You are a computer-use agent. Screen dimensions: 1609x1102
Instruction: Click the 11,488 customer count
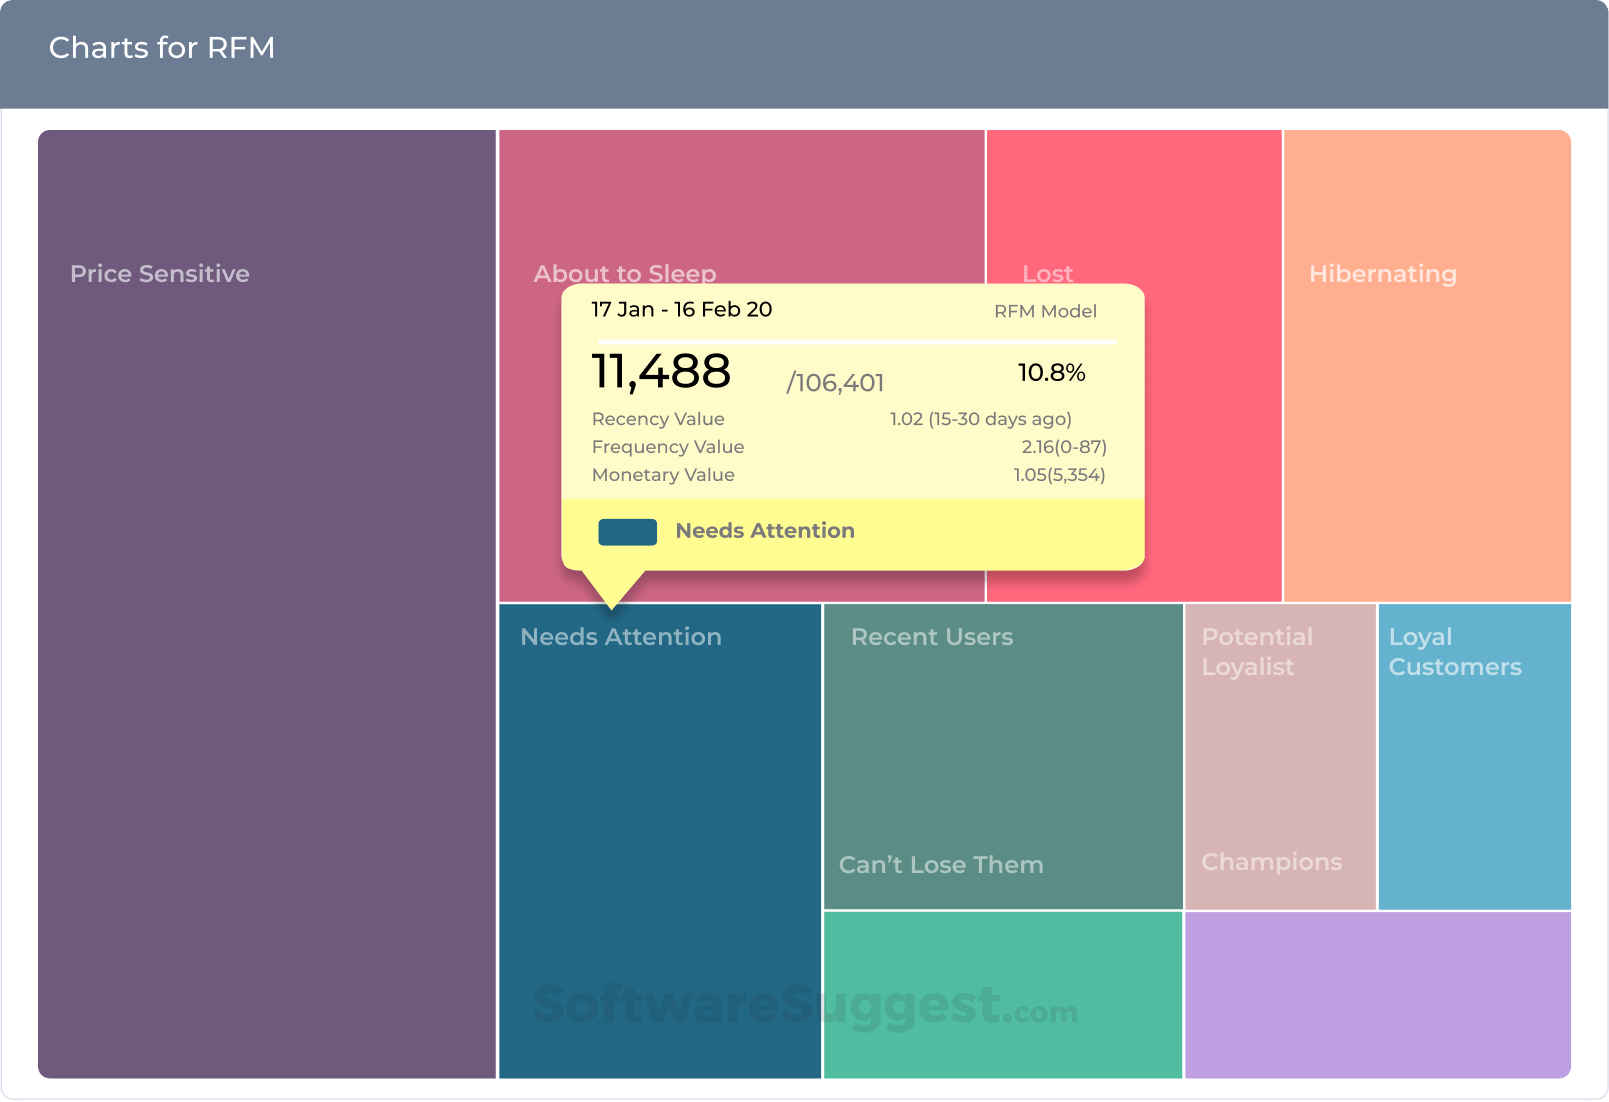pos(661,372)
